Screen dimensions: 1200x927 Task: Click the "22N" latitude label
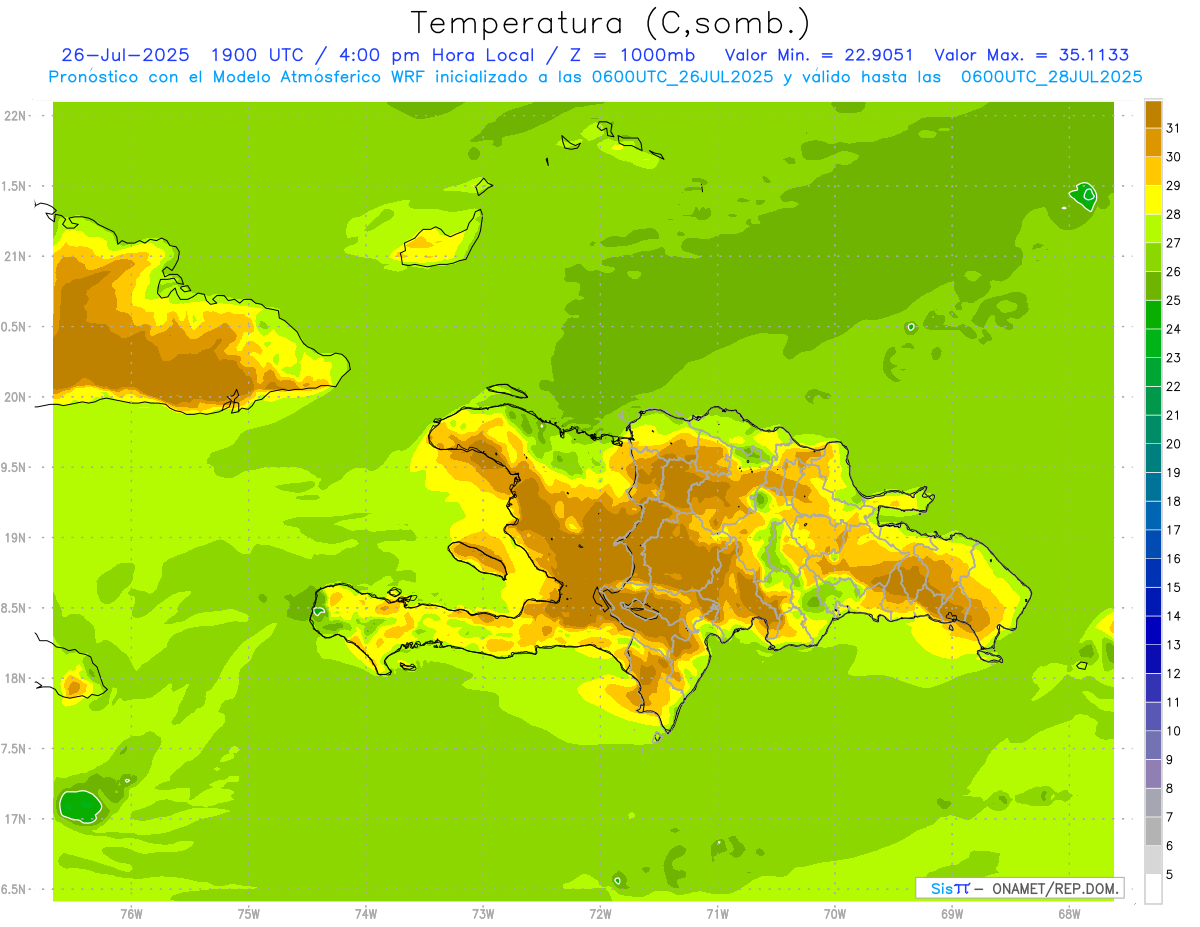[14, 116]
